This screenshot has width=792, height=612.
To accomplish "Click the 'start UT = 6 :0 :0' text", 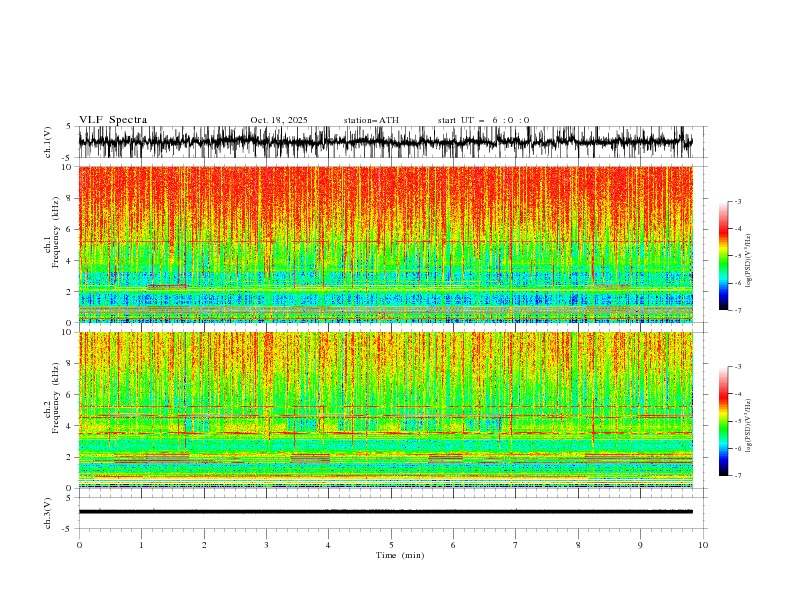I will click(x=483, y=120).
